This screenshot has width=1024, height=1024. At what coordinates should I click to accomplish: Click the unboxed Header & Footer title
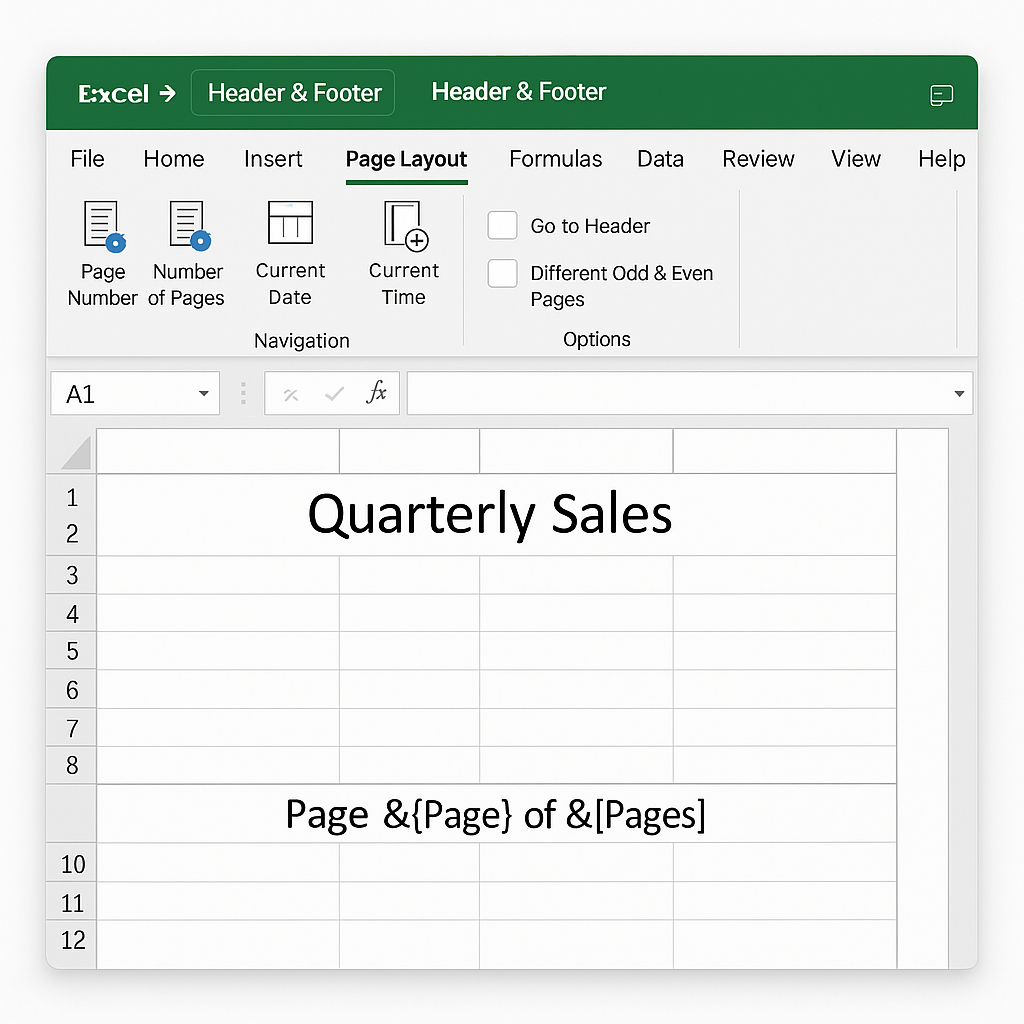(519, 92)
